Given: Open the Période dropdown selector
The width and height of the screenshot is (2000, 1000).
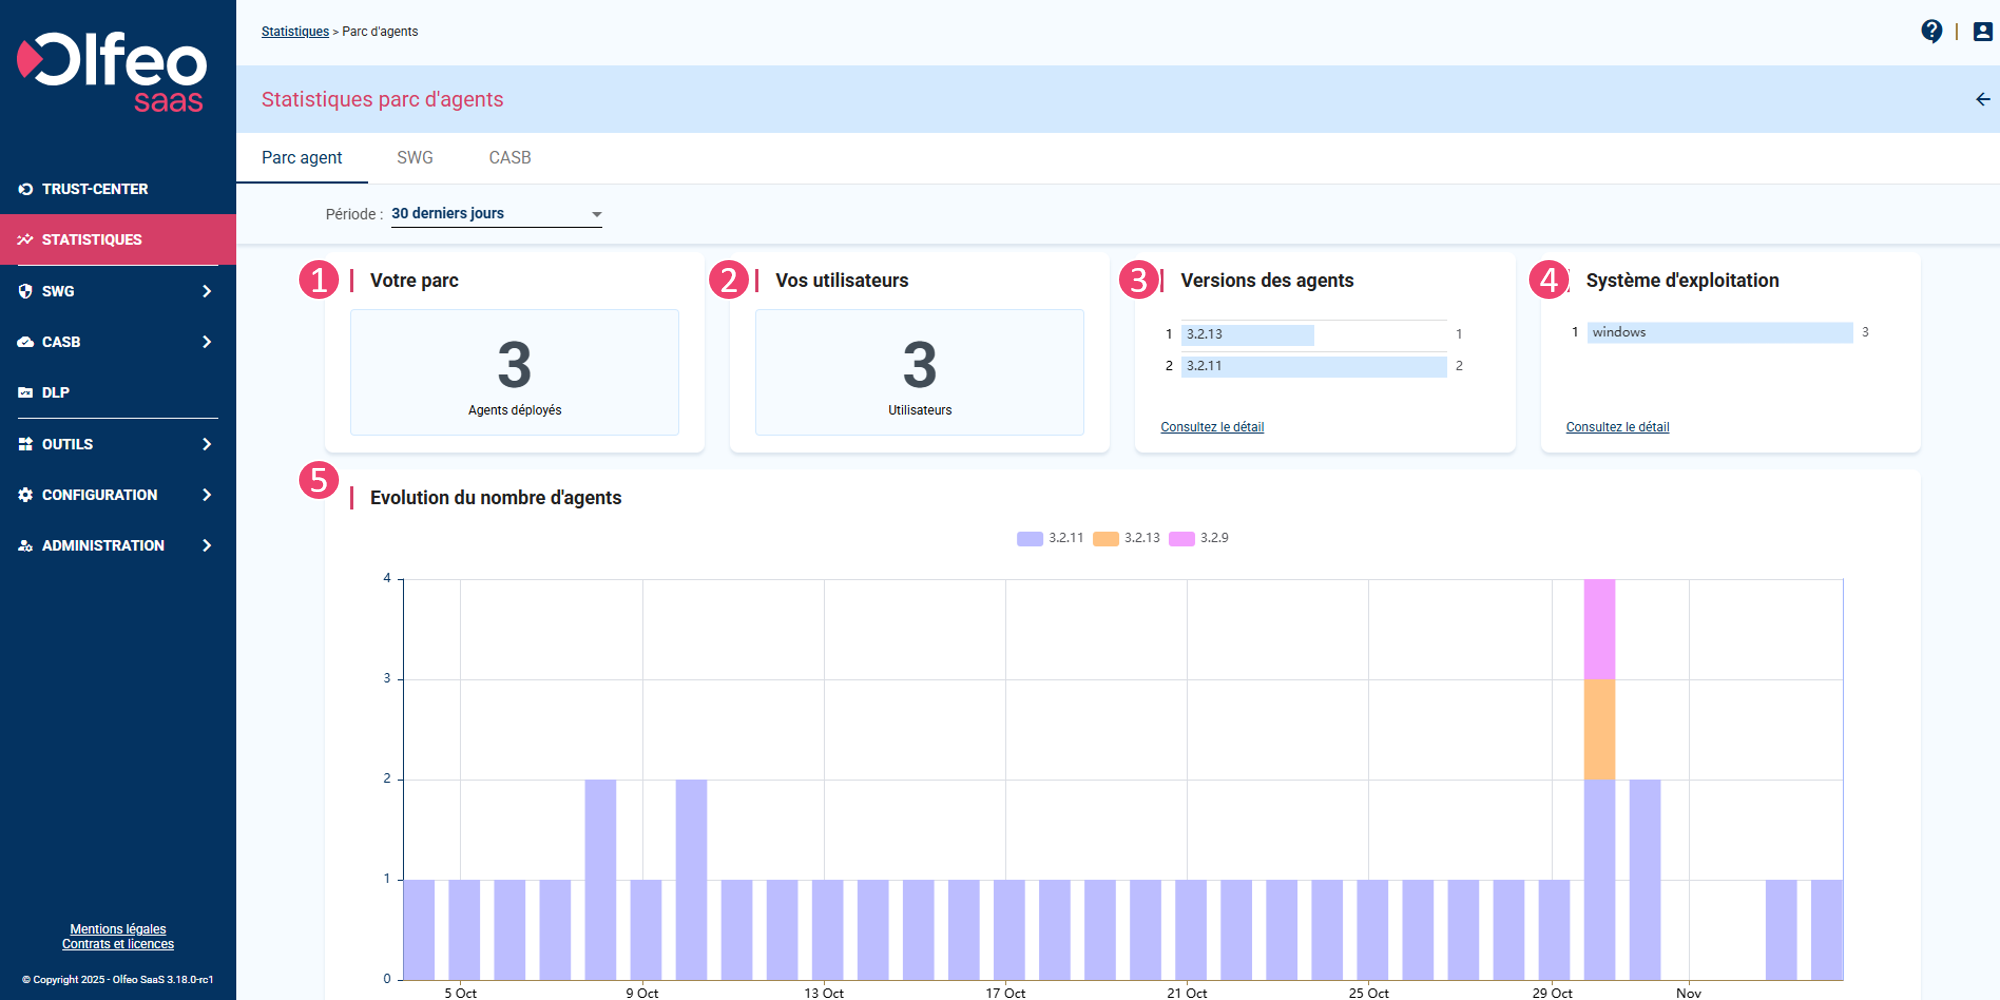Looking at the screenshot, I should click(496, 214).
